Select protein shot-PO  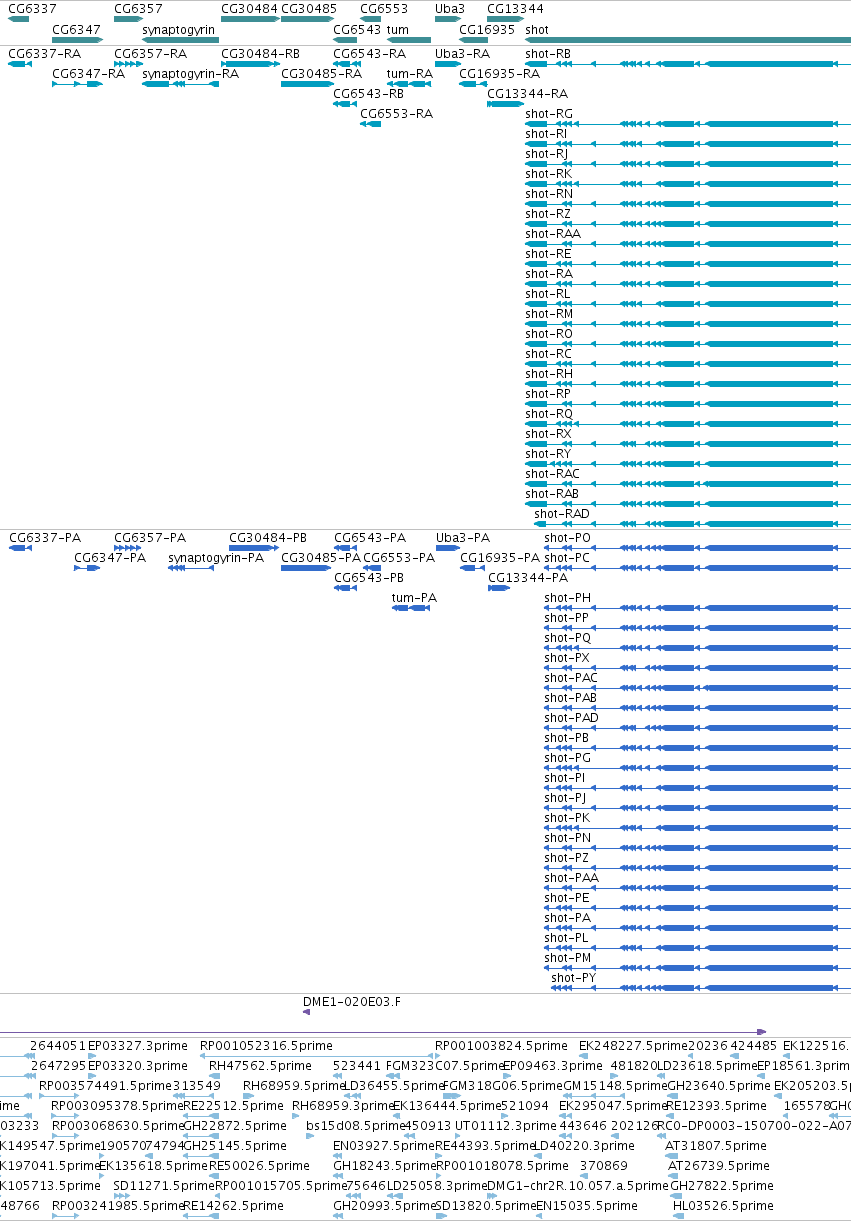click(x=567, y=537)
